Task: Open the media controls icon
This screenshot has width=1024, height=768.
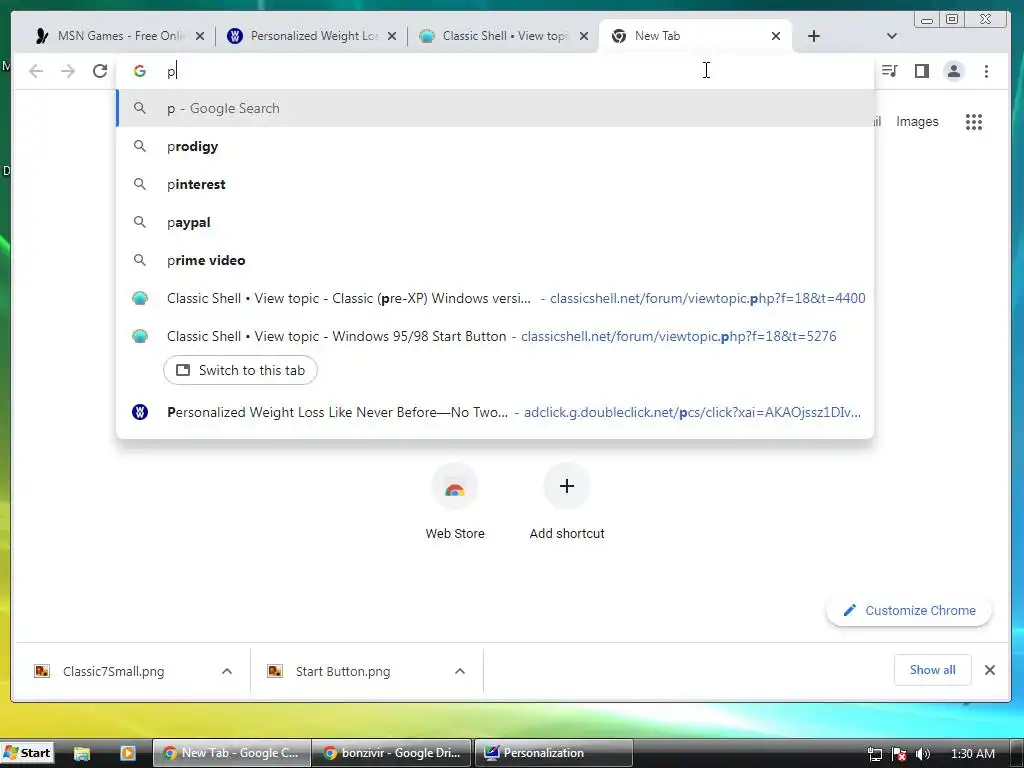Action: click(889, 71)
